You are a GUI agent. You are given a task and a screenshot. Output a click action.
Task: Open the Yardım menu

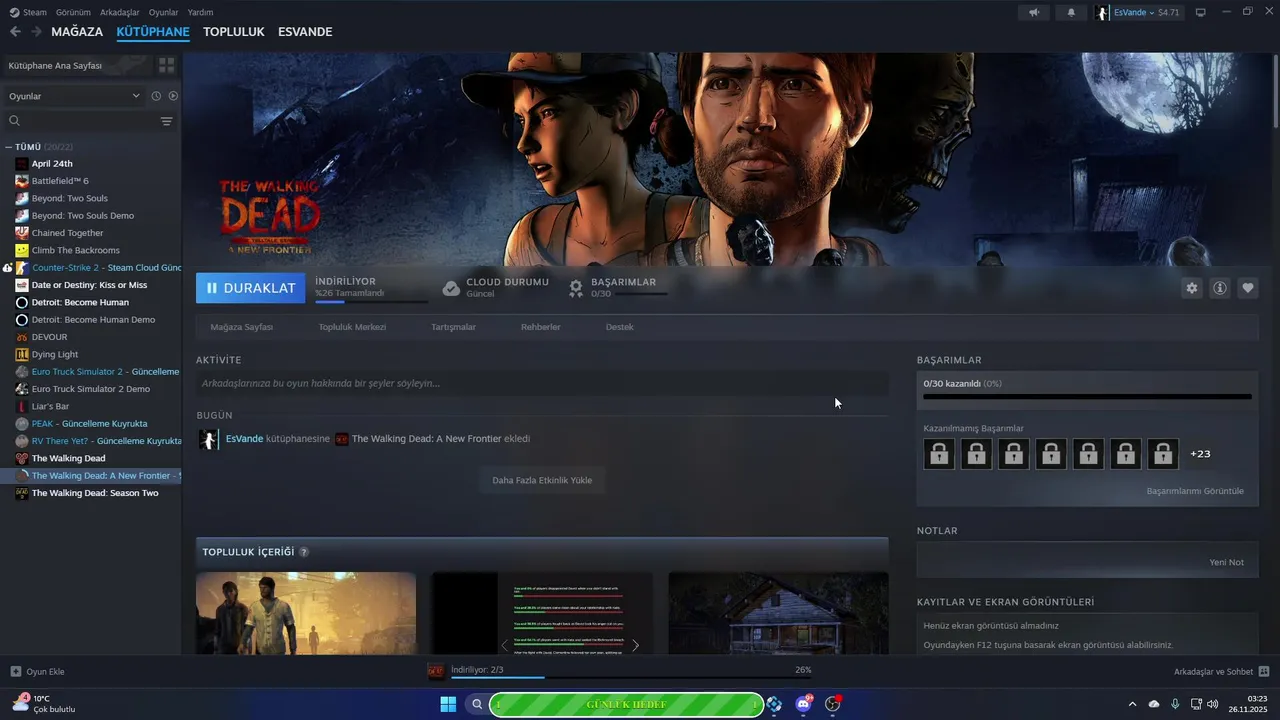[x=200, y=12]
